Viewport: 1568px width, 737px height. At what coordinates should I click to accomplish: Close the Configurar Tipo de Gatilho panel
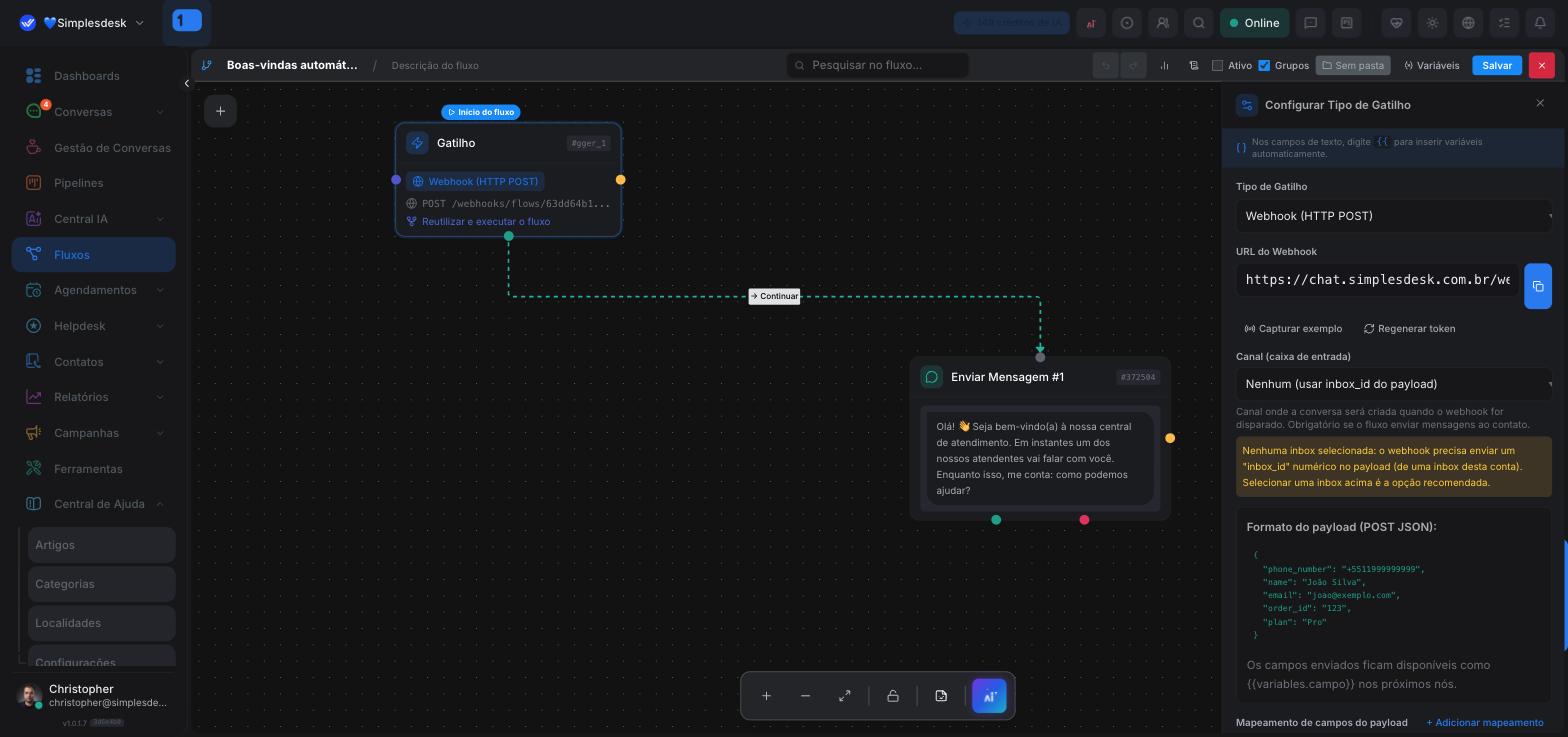[1540, 103]
